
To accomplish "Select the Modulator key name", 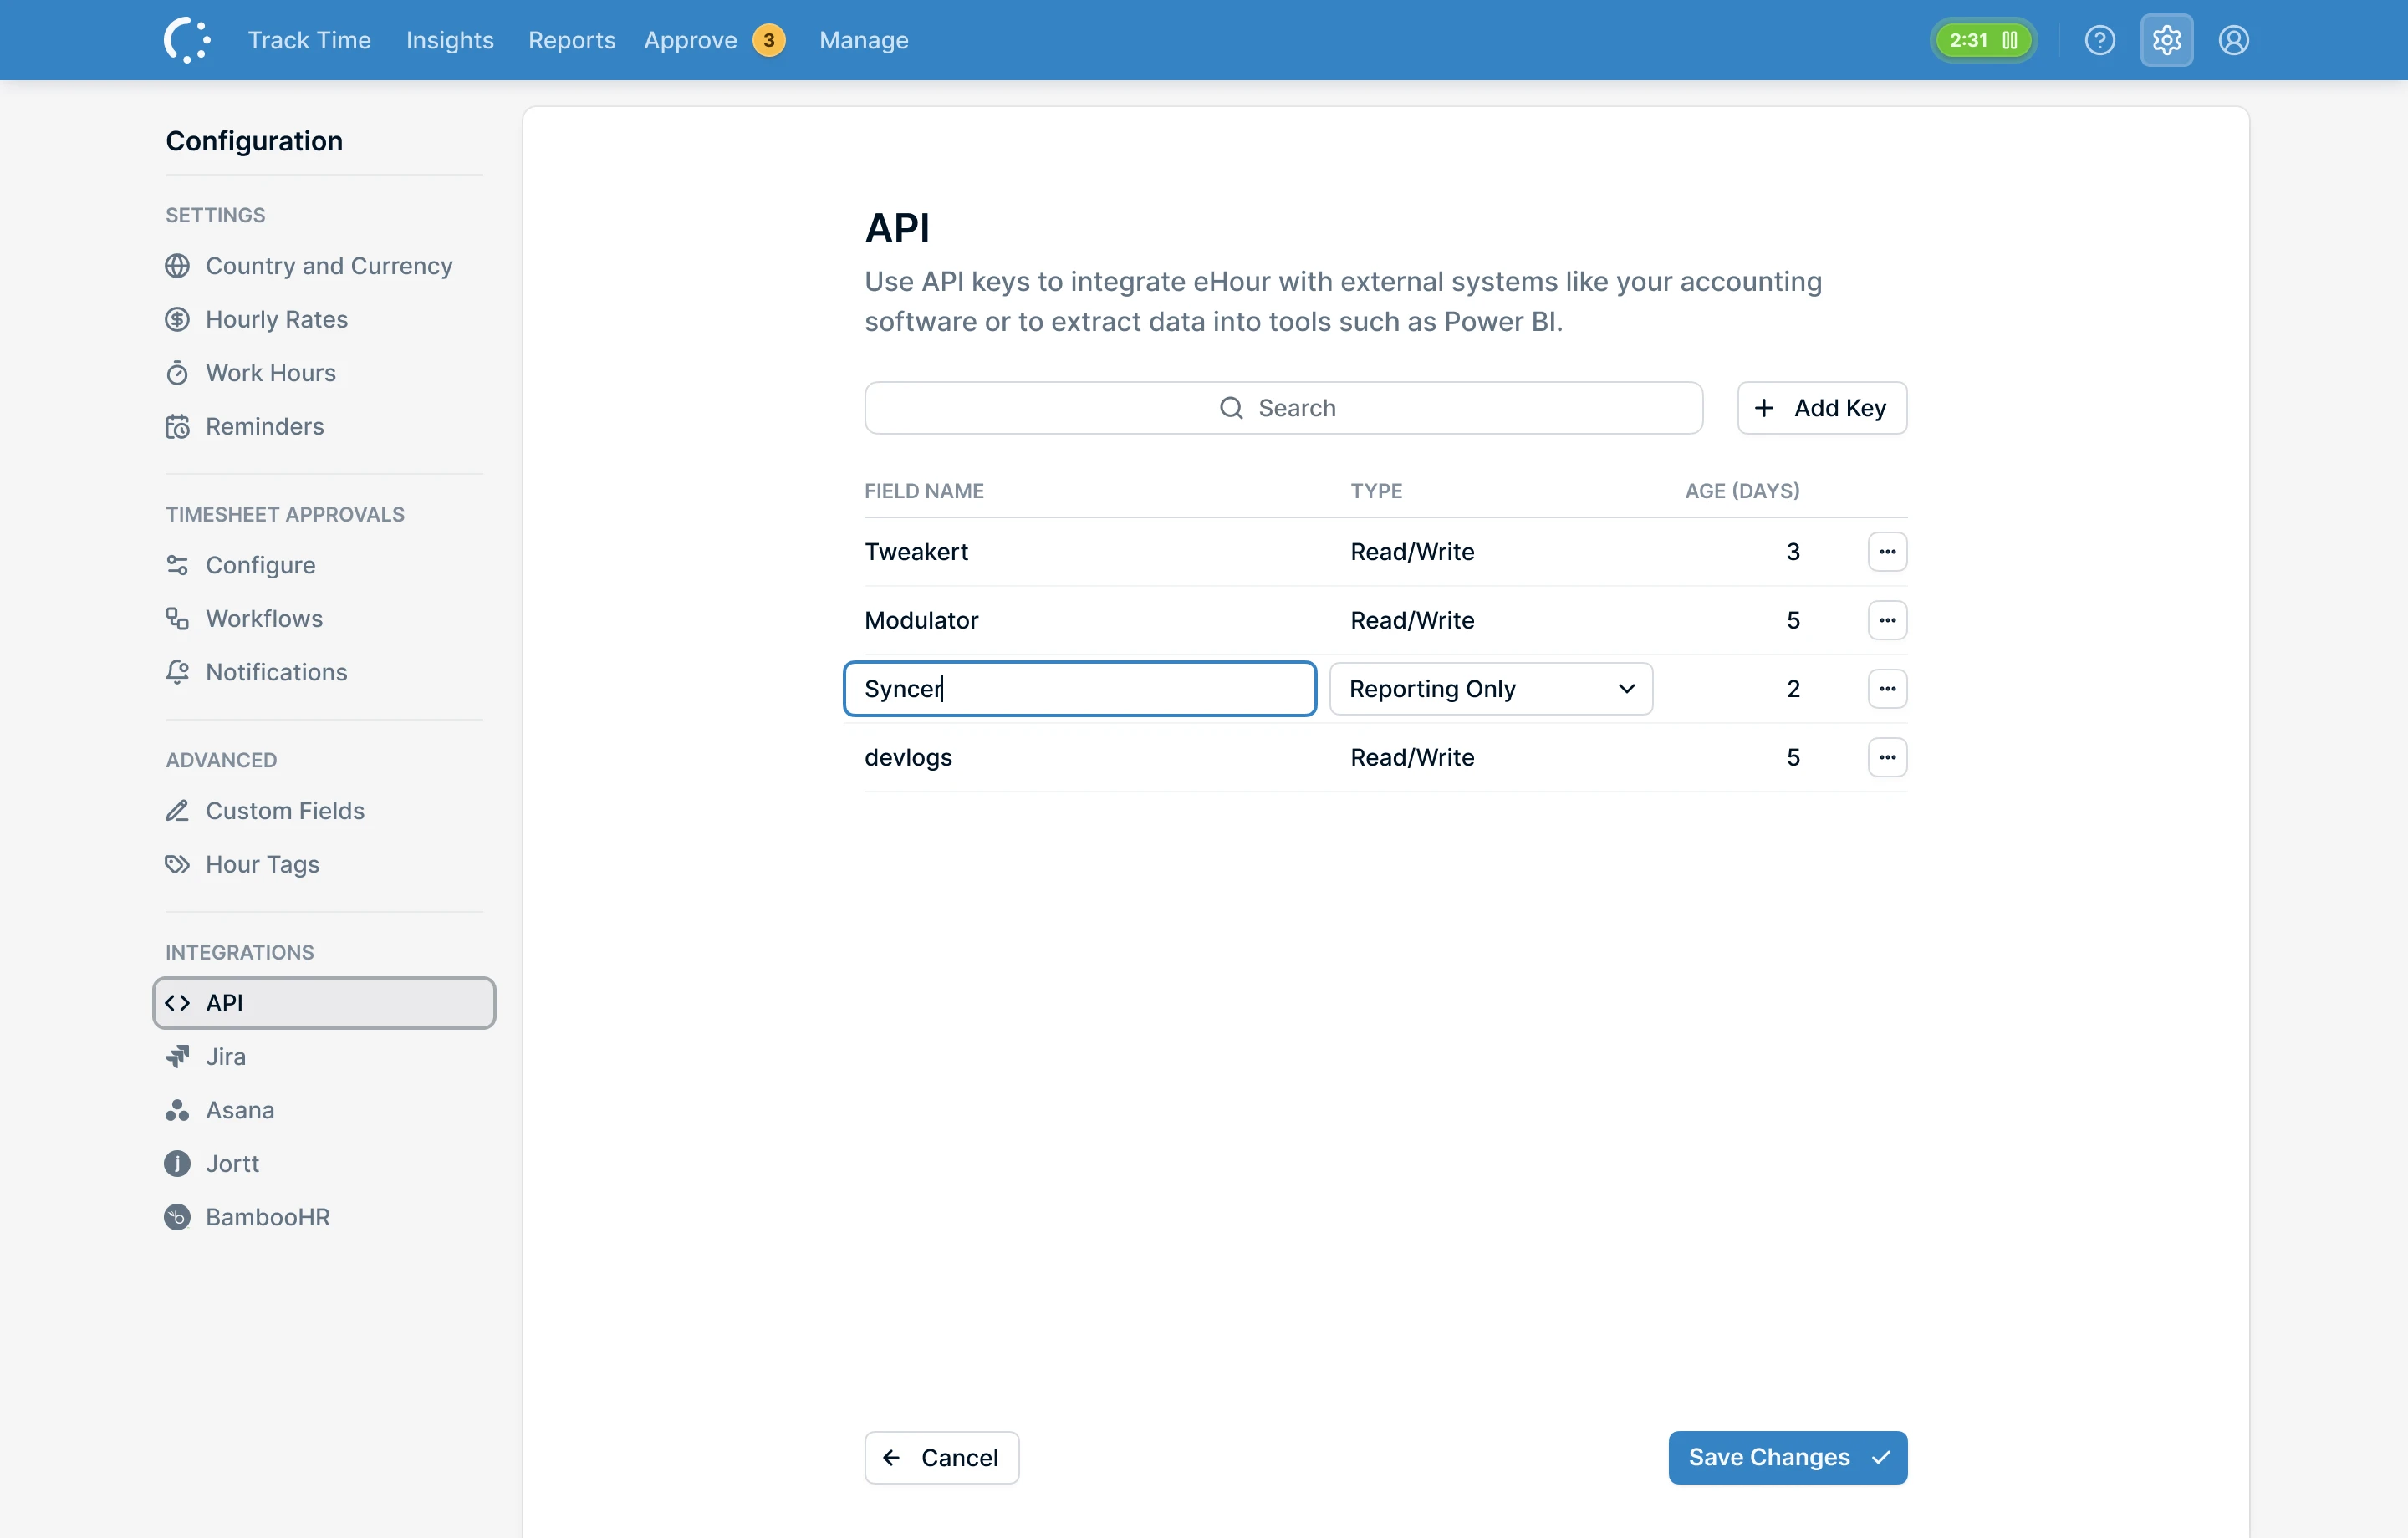I will click(921, 620).
